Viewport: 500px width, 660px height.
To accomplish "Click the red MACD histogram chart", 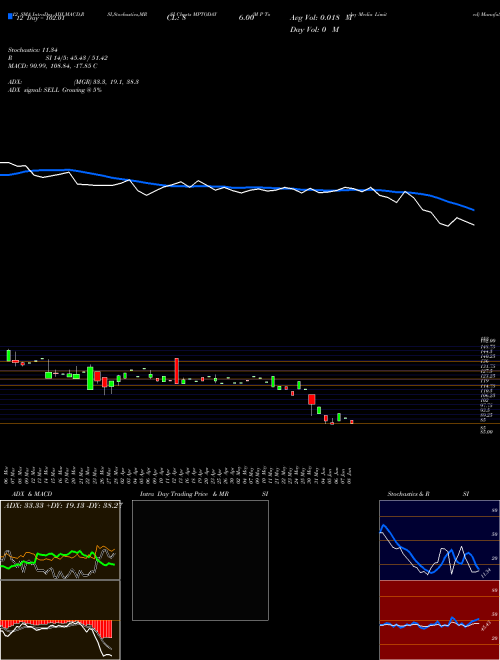I will click(60, 620).
